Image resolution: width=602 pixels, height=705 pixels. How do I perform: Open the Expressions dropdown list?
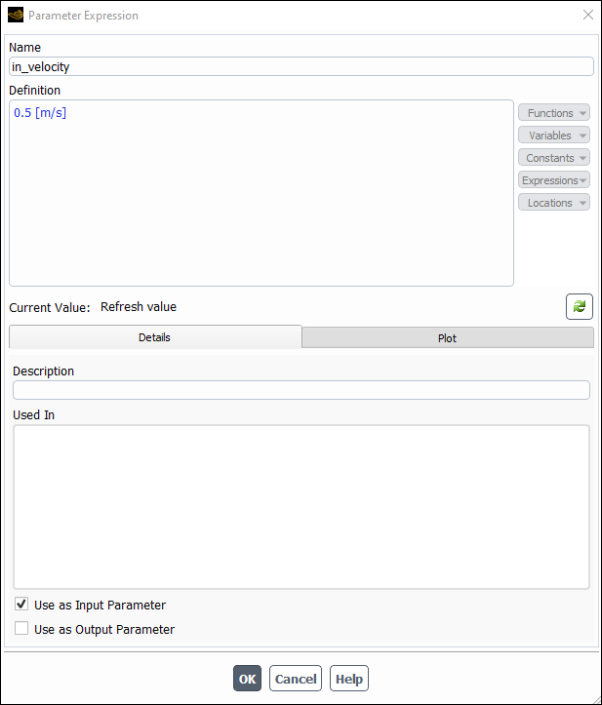(x=554, y=180)
